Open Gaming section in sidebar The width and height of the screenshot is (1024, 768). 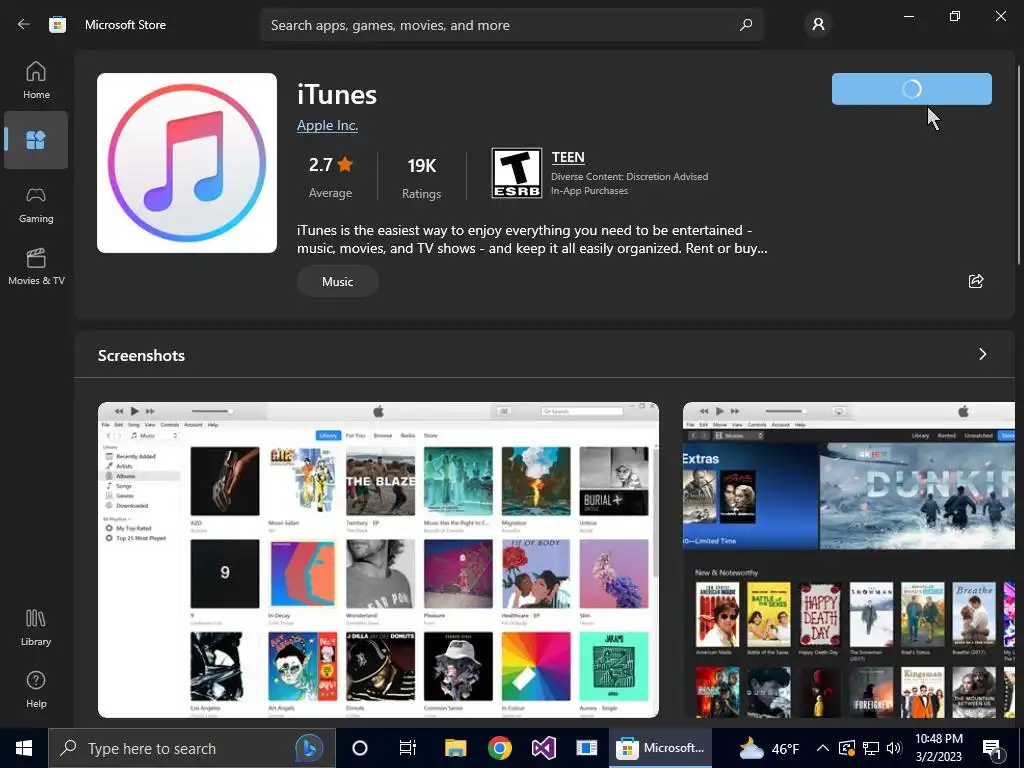tap(36, 205)
